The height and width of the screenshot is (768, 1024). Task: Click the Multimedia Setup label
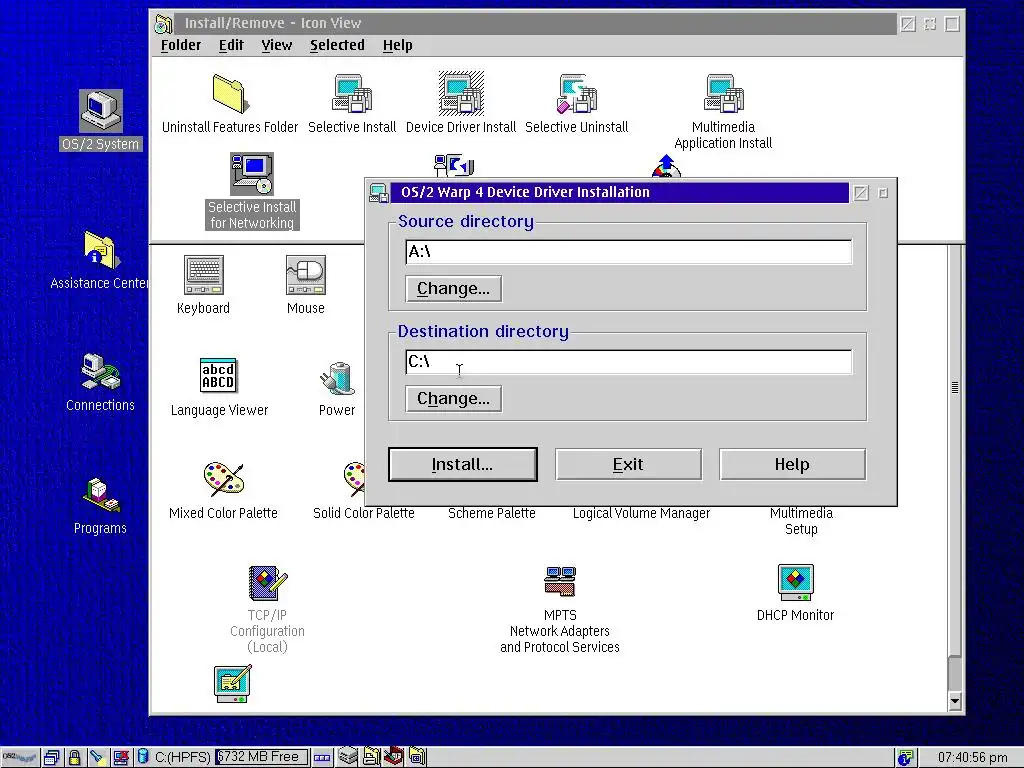(x=801, y=521)
